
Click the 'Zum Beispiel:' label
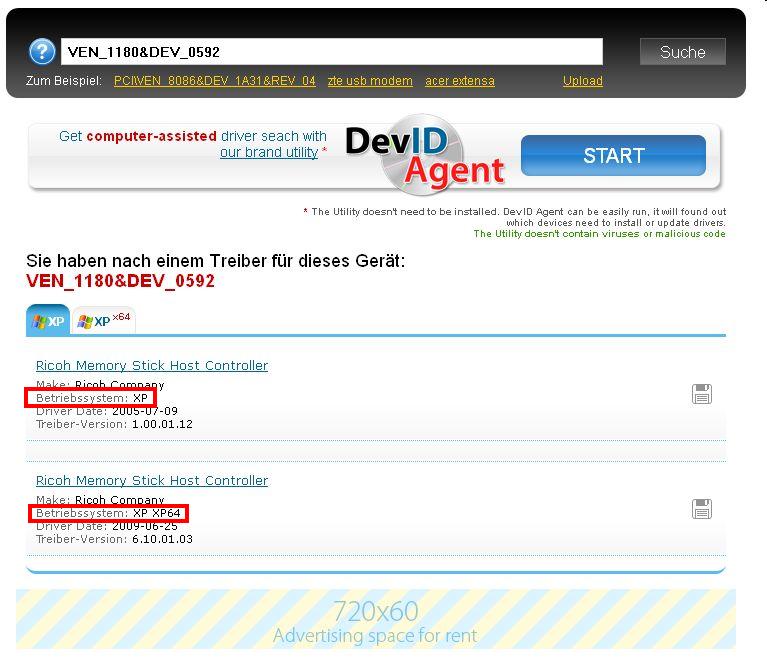click(64, 81)
